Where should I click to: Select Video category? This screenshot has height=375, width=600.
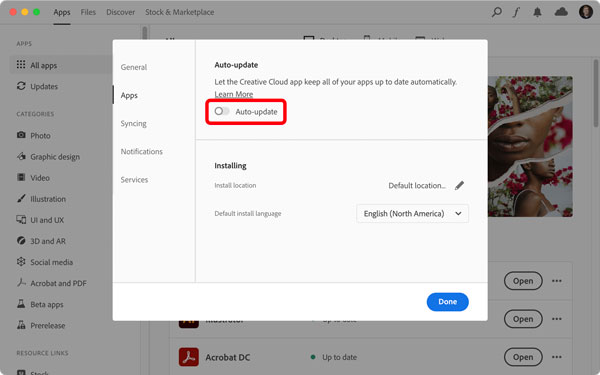point(33,178)
